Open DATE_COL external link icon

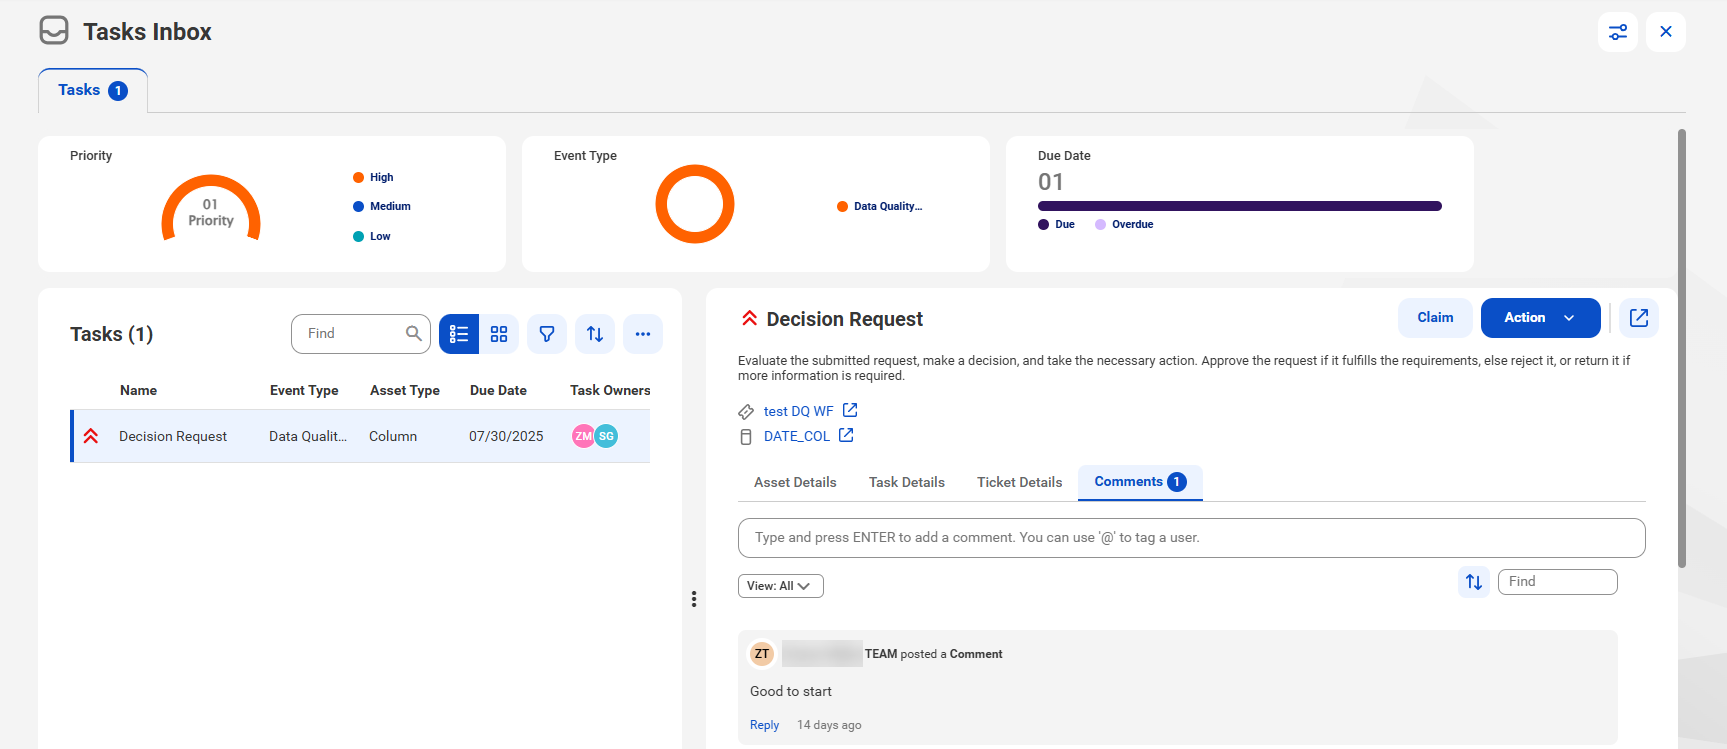click(x=846, y=435)
